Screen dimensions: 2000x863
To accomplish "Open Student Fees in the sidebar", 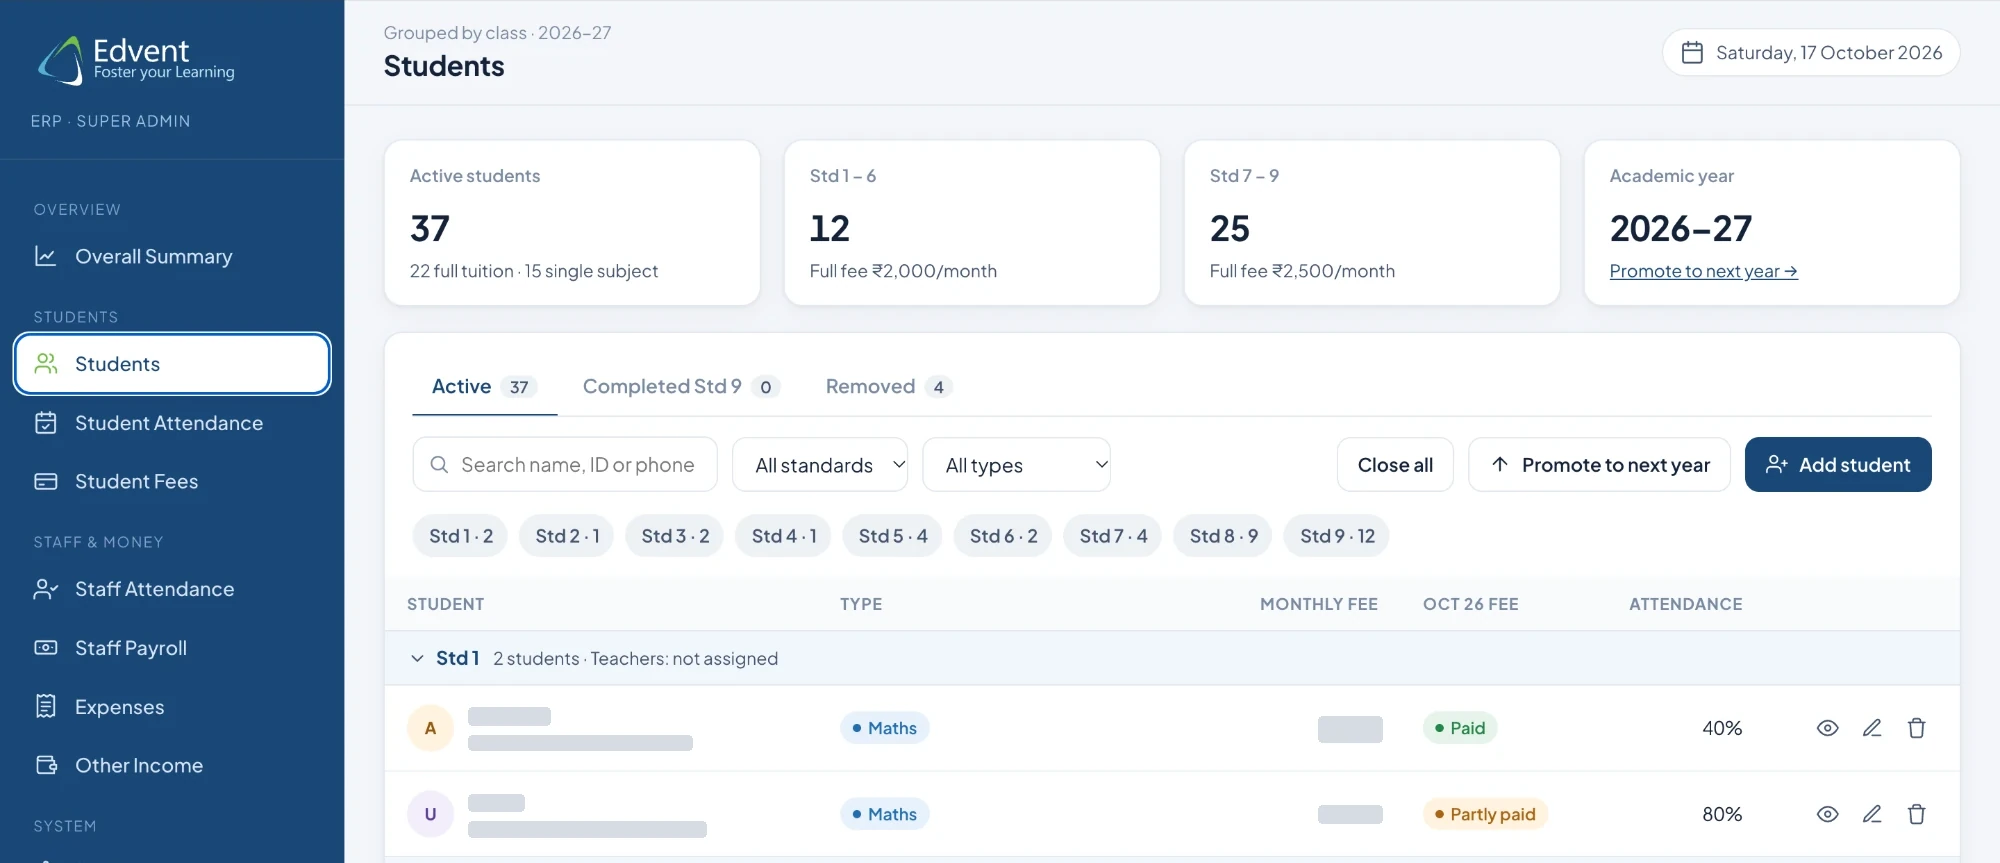I will click(172, 482).
